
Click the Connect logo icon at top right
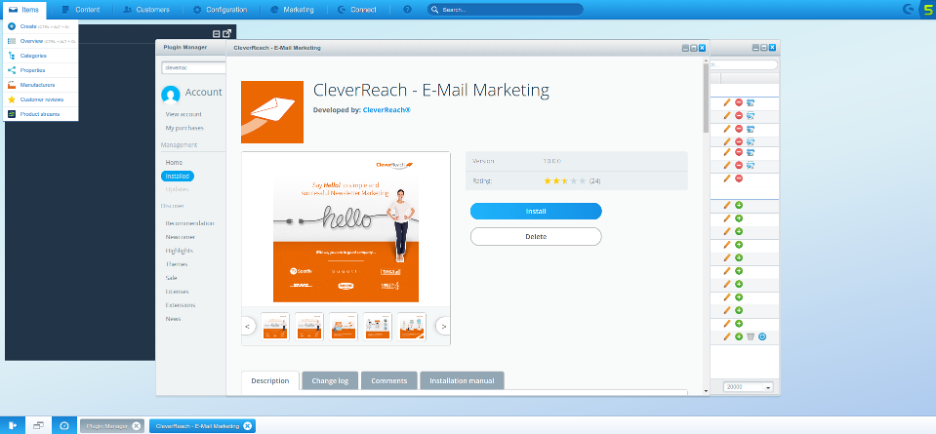[x=909, y=10]
